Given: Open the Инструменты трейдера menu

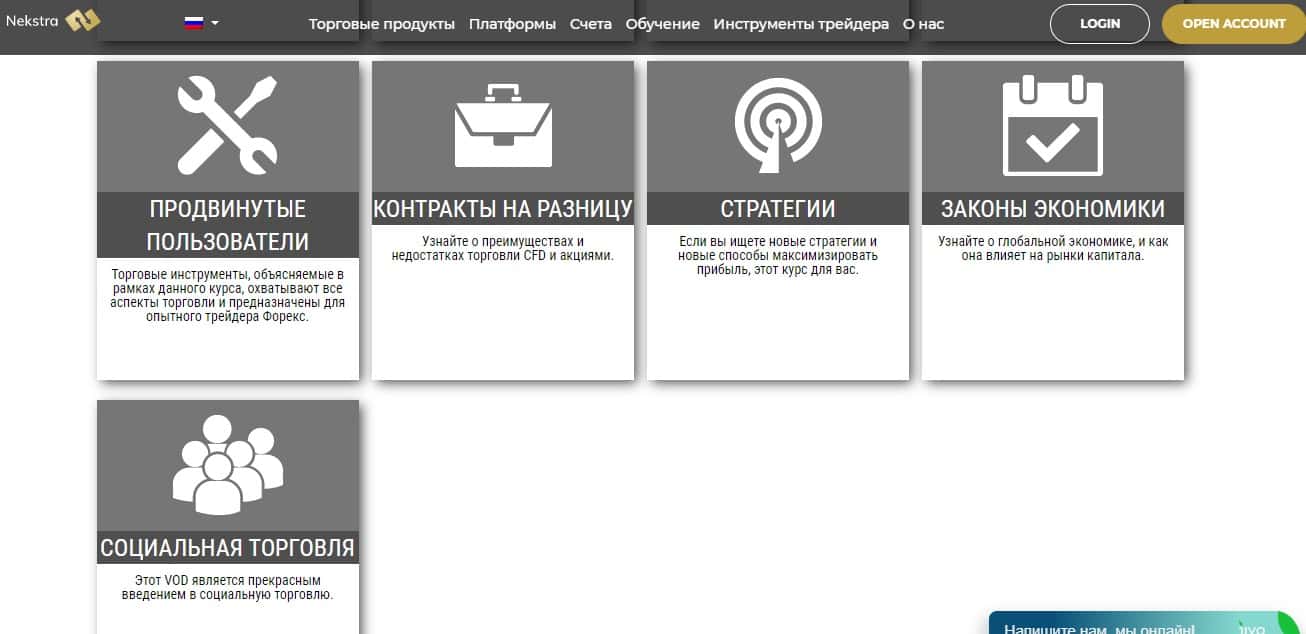Looking at the screenshot, I should click(801, 24).
